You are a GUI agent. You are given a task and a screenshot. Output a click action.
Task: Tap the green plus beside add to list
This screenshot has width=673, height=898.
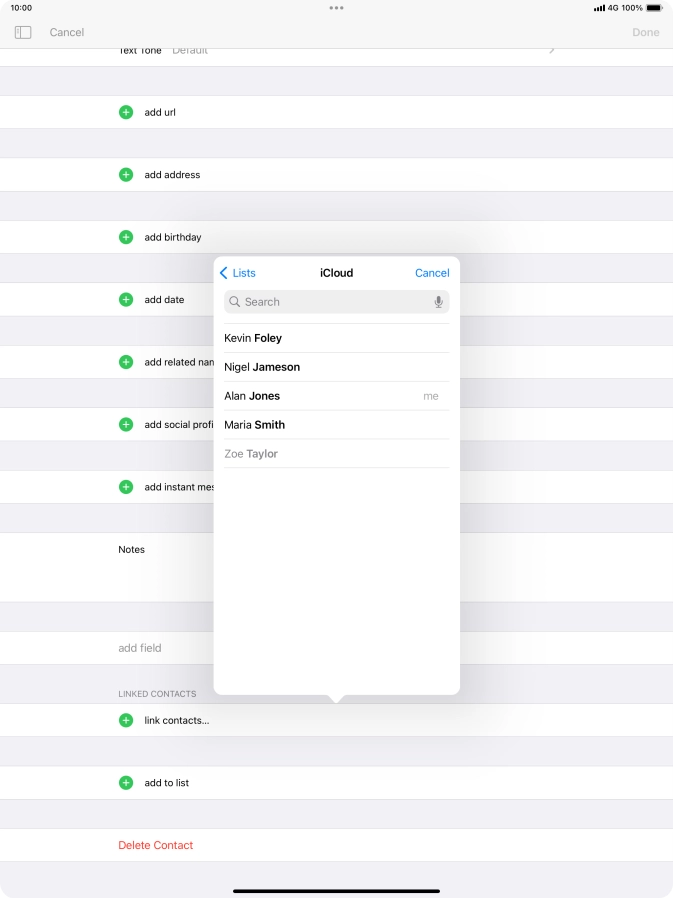pyautogui.click(x=126, y=783)
